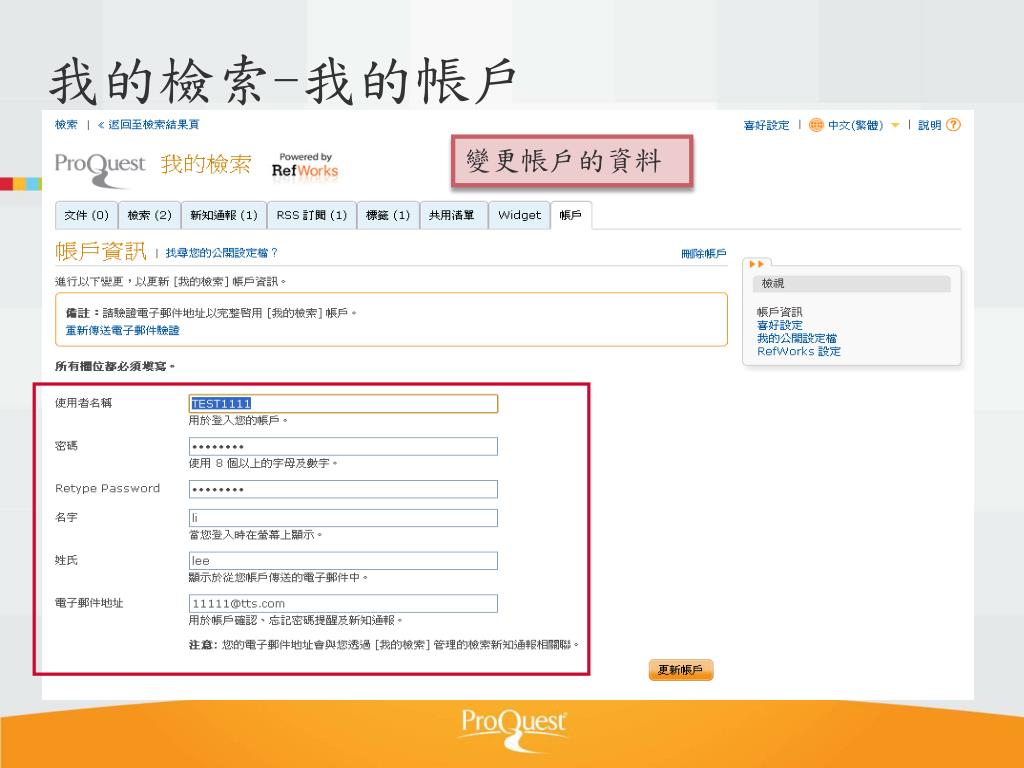Click 帳戶資訊 in the side panel
Viewport: 1024px width, 768px height.
point(780,312)
